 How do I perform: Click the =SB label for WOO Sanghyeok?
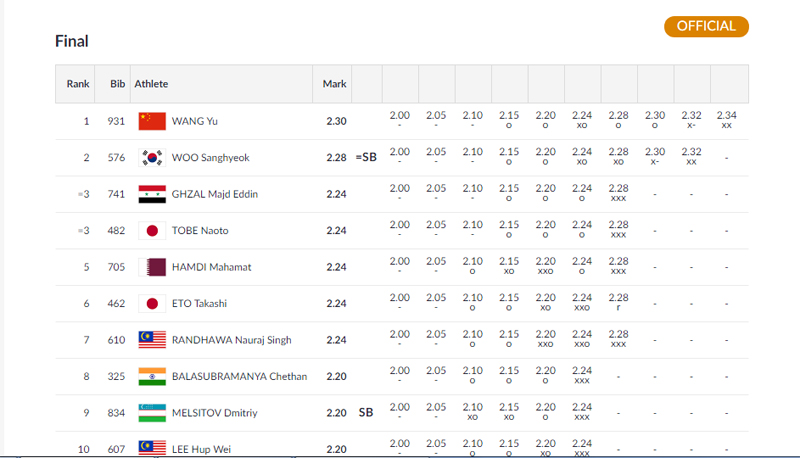point(366,157)
